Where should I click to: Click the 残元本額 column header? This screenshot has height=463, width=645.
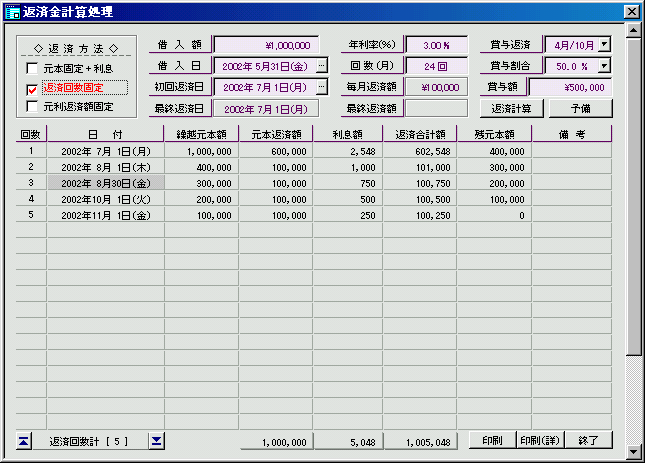click(x=493, y=133)
